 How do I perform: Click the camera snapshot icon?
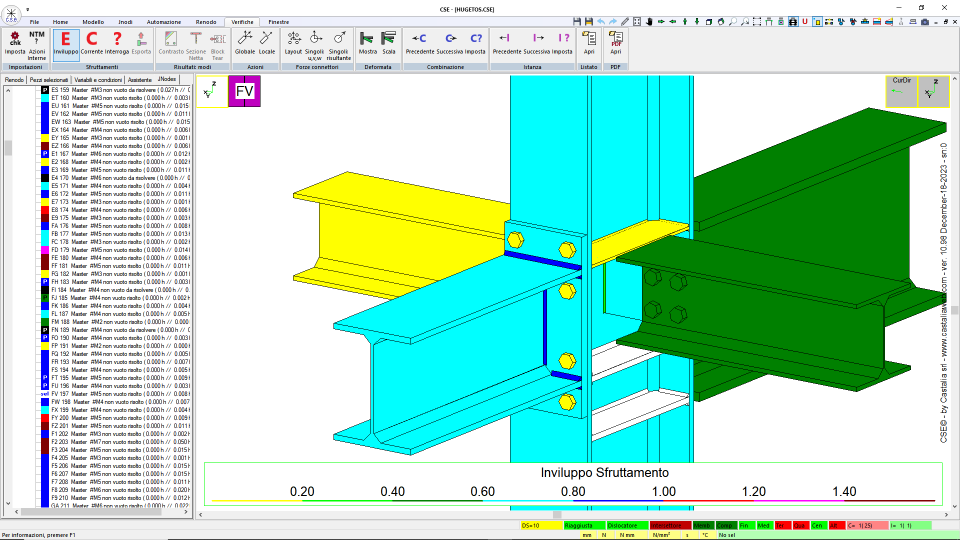(x=924, y=21)
